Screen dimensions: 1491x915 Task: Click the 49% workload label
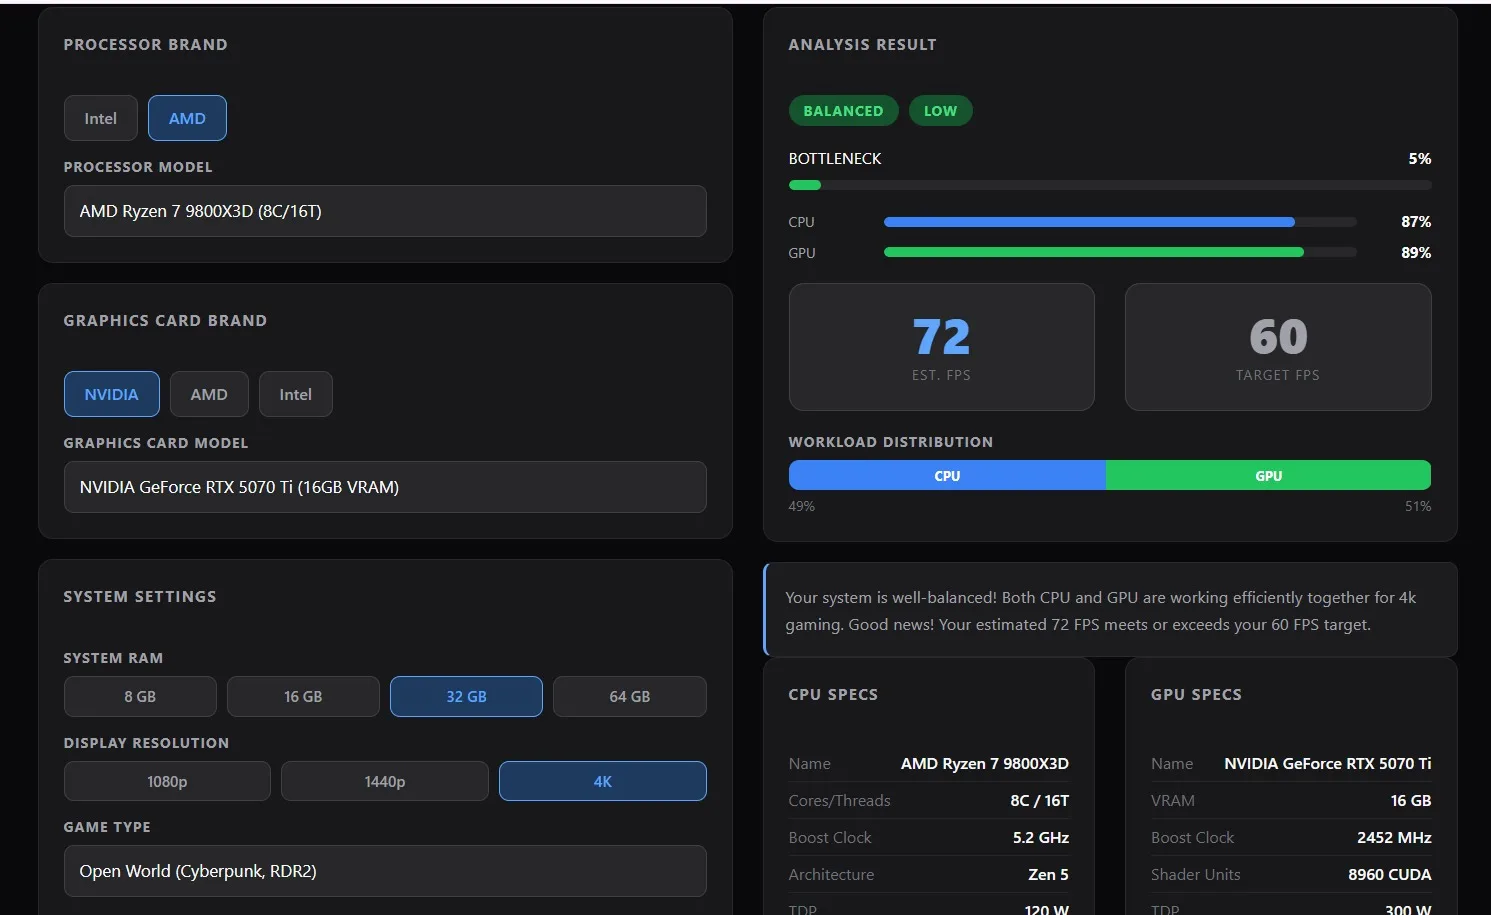[x=802, y=507]
